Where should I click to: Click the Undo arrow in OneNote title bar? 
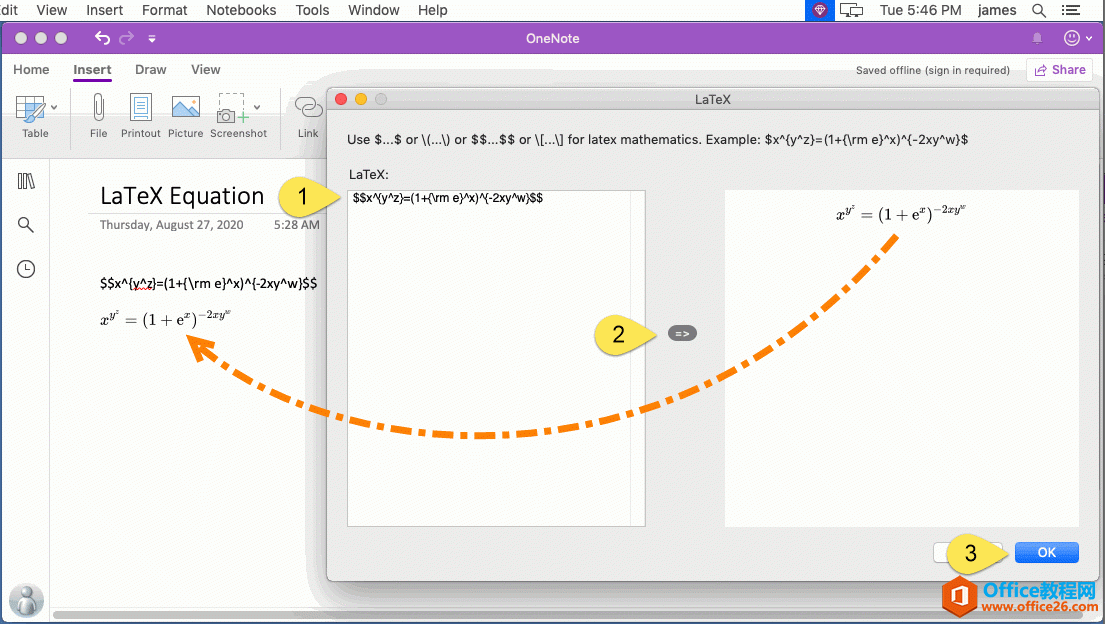(102, 38)
